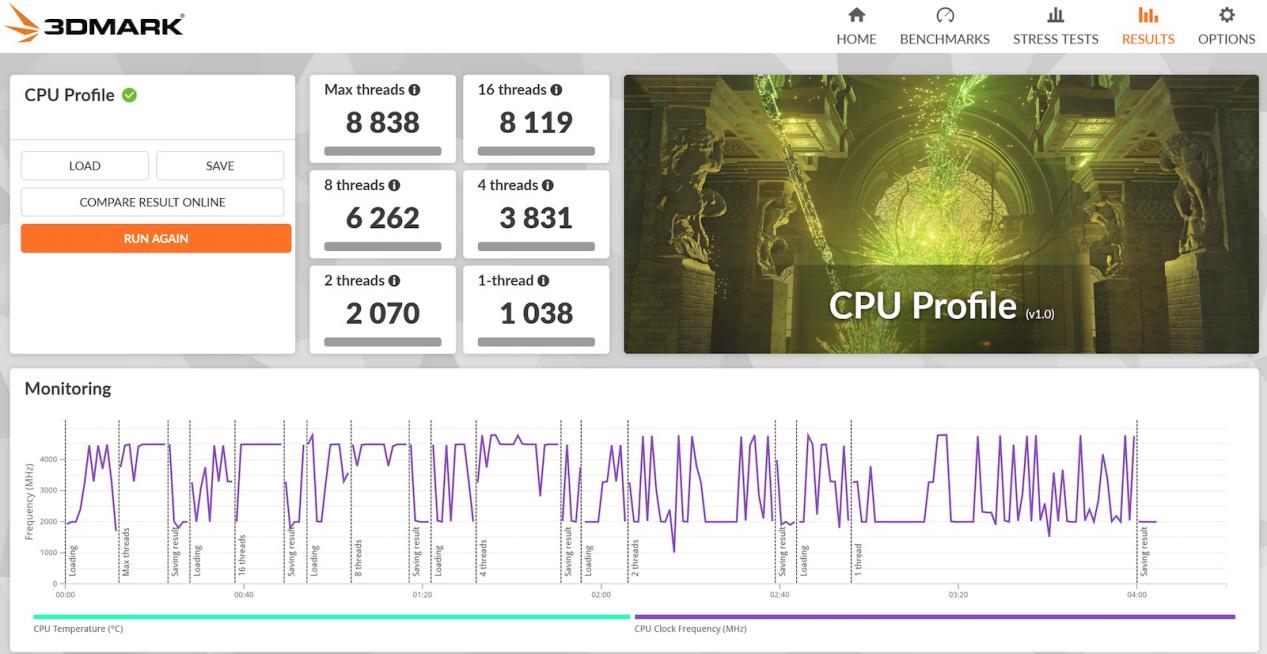Click the RUN AGAIN button
This screenshot has width=1267, height=654.
[x=155, y=238]
